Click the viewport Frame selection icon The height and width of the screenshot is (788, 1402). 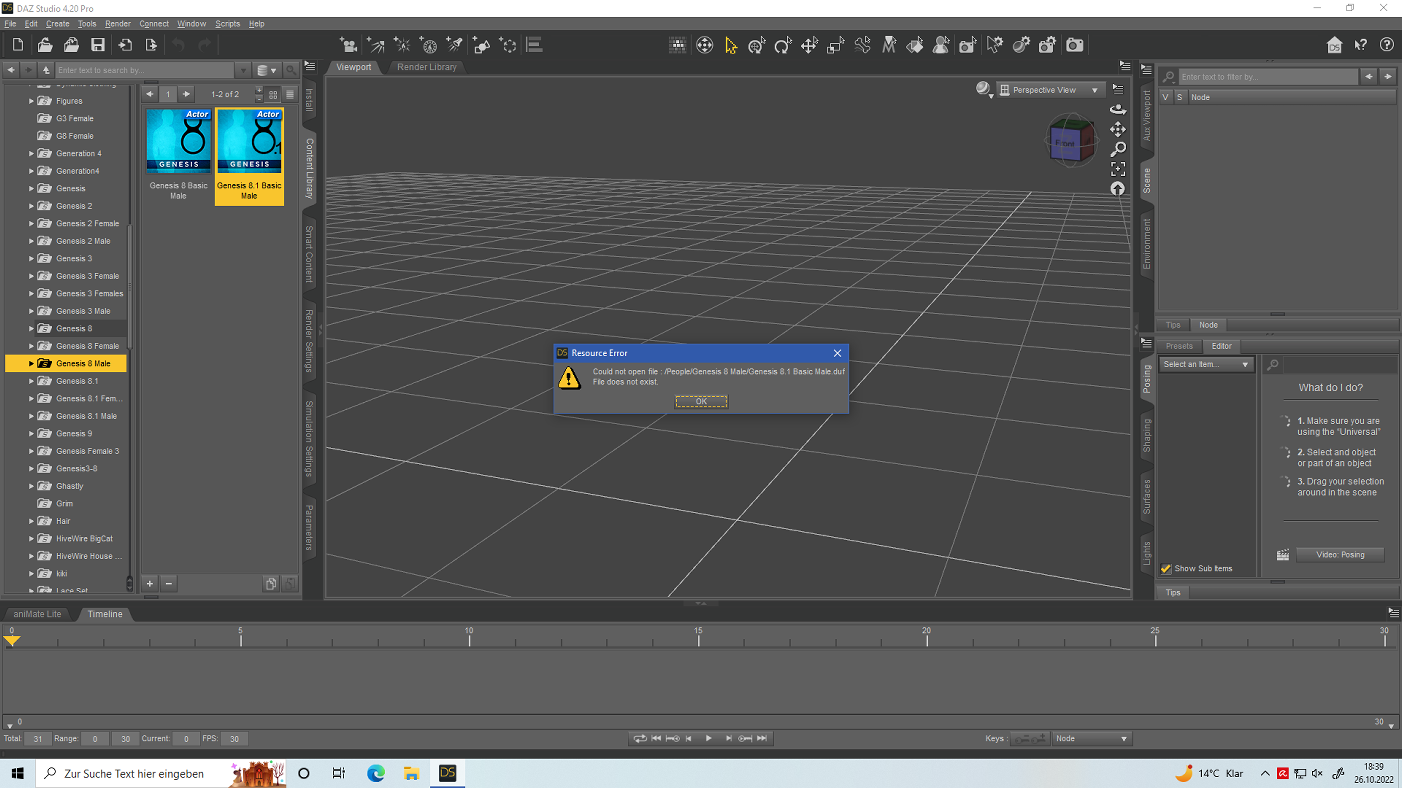click(x=1118, y=169)
